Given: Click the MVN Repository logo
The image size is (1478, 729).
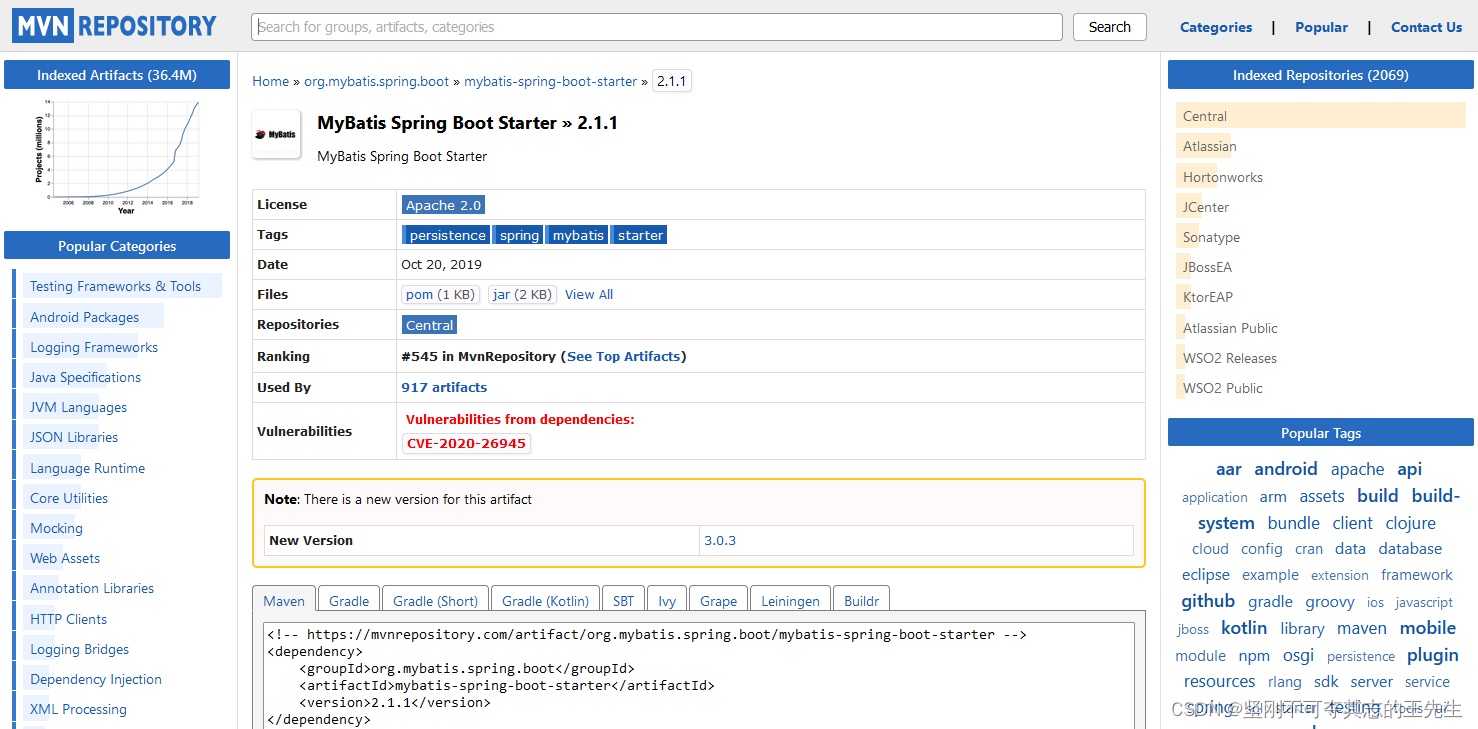Looking at the screenshot, I should point(114,26).
